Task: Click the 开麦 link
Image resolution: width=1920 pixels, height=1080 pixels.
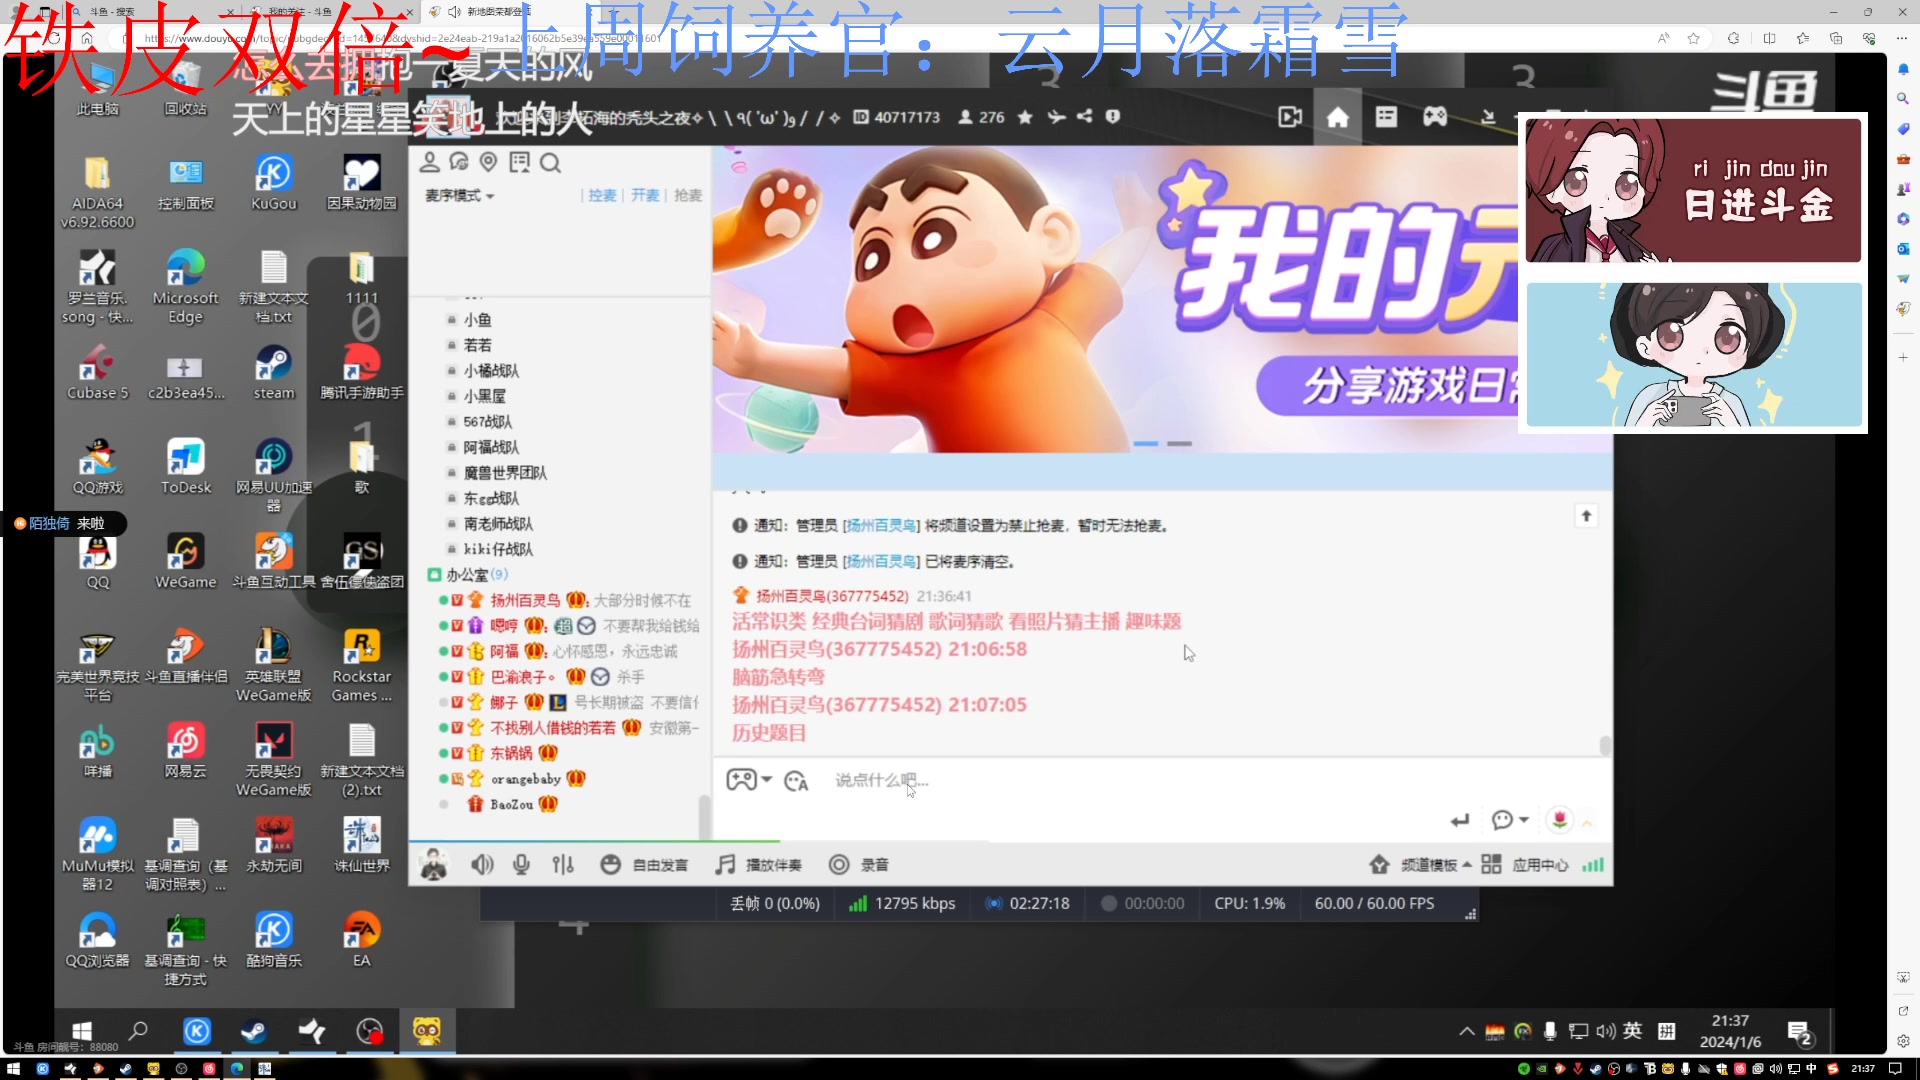Action: [645, 195]
